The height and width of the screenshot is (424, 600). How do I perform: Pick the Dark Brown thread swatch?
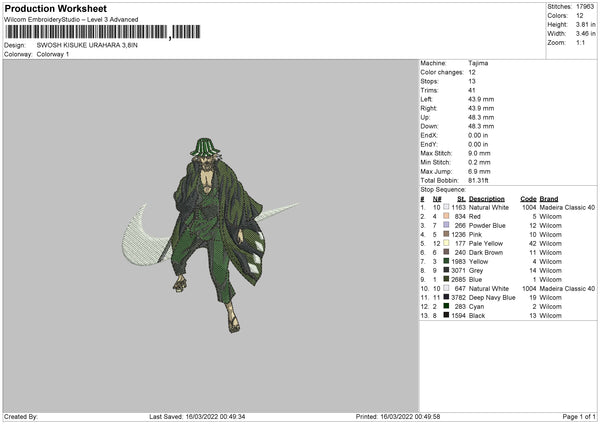pyautogui.click(x=446, y=252)
